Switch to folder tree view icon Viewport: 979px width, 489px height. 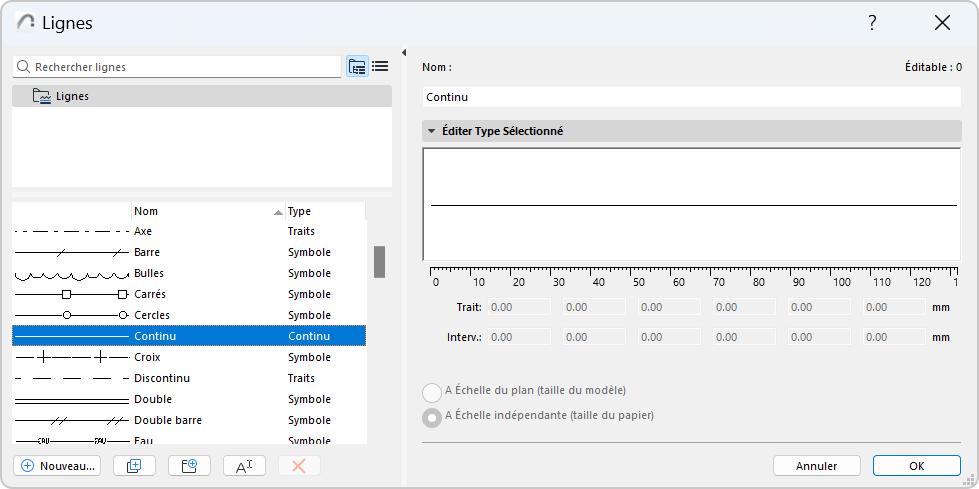357,67
